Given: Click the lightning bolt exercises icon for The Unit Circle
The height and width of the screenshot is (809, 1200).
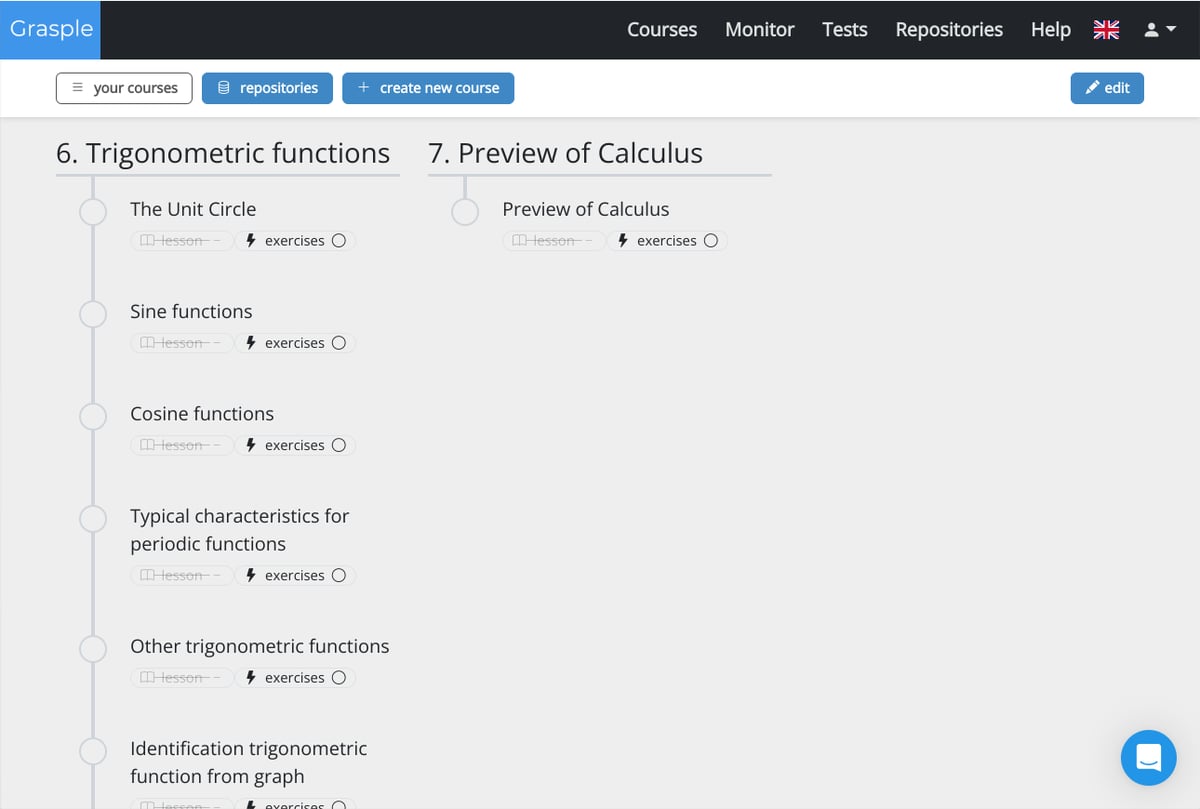Looking at the screenshot, I should coord(249,240).
